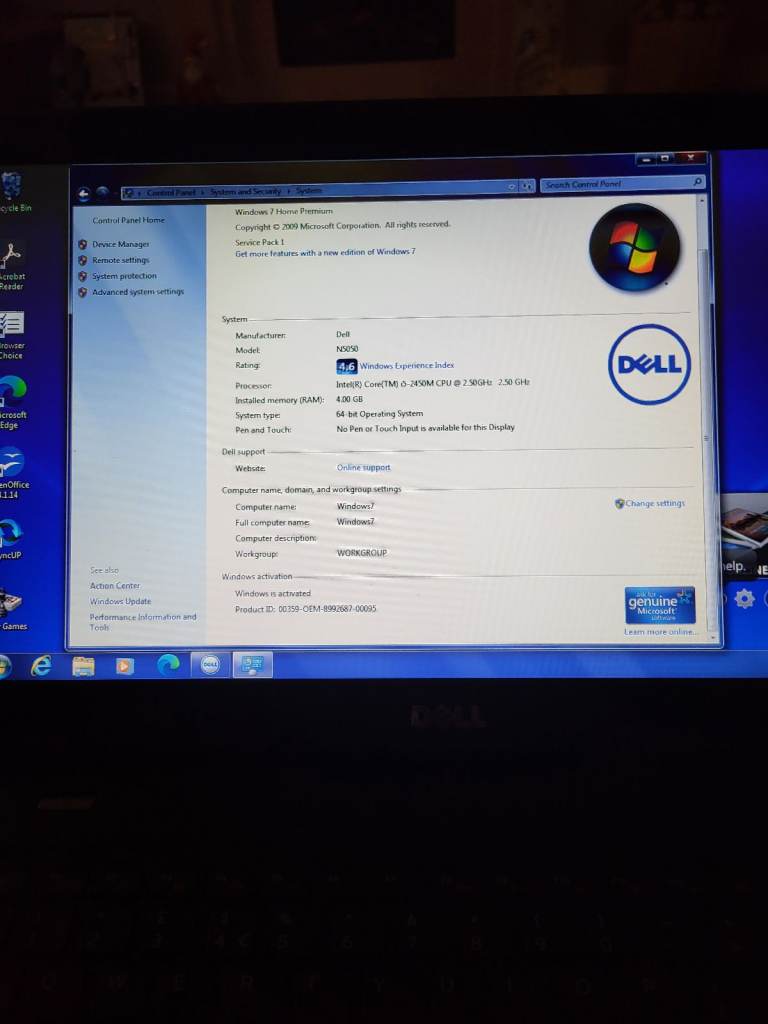The image size is (768, 1024).
Task: Launch Windows Media Player from taskbar
Action: click(125, 665)
